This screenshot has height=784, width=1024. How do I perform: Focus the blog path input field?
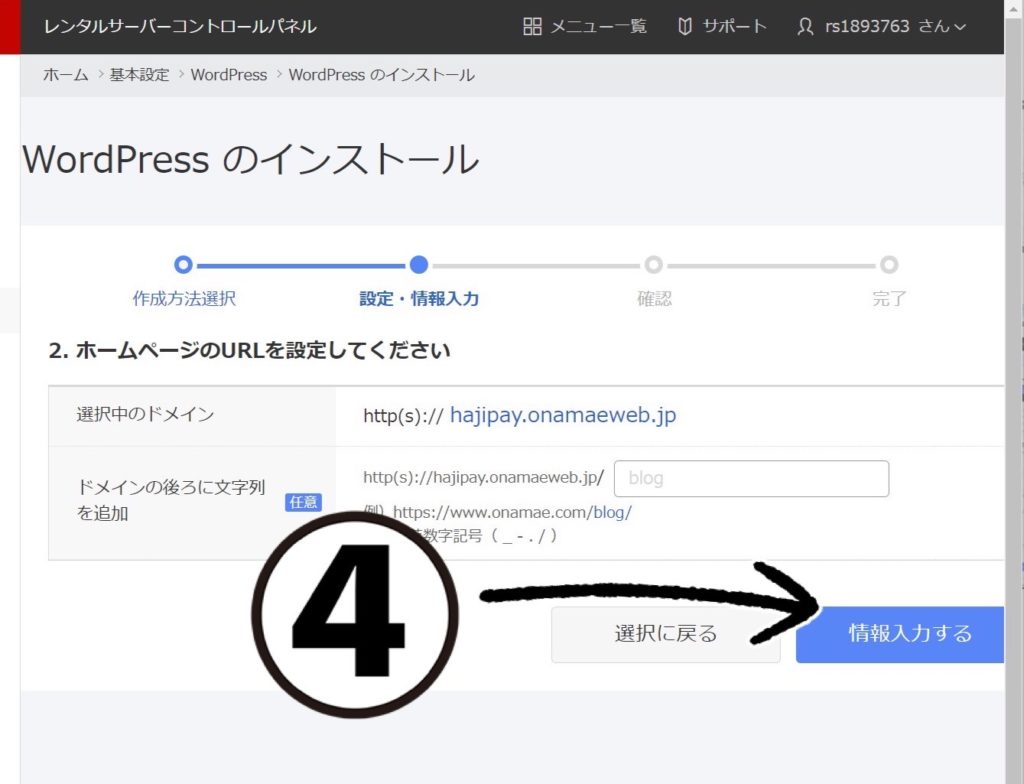(750, 478)
